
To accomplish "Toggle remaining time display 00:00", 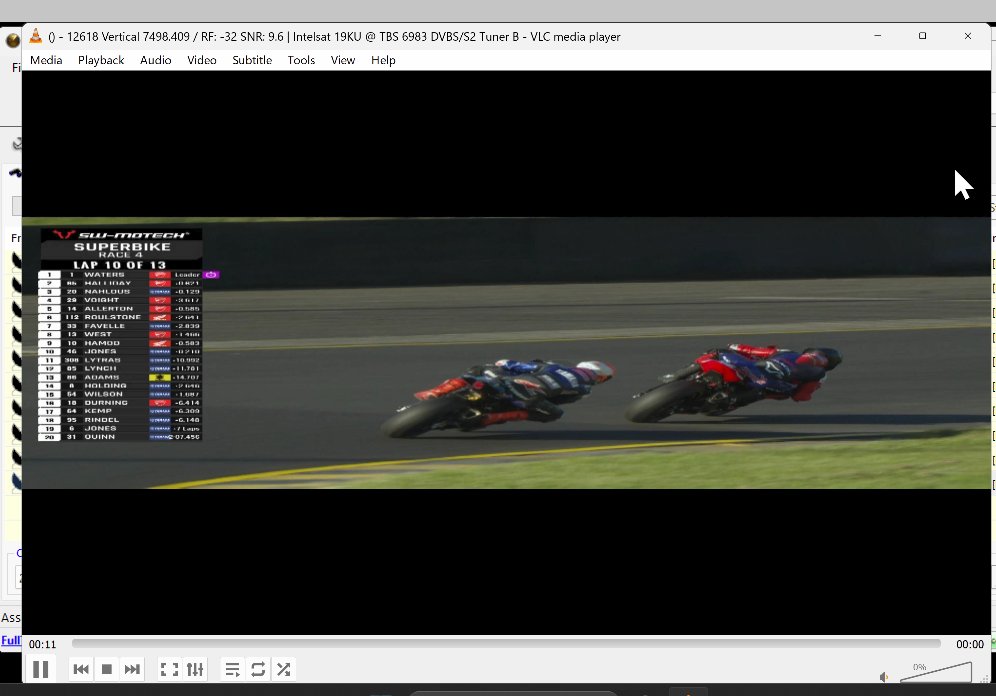I will 970,644.
